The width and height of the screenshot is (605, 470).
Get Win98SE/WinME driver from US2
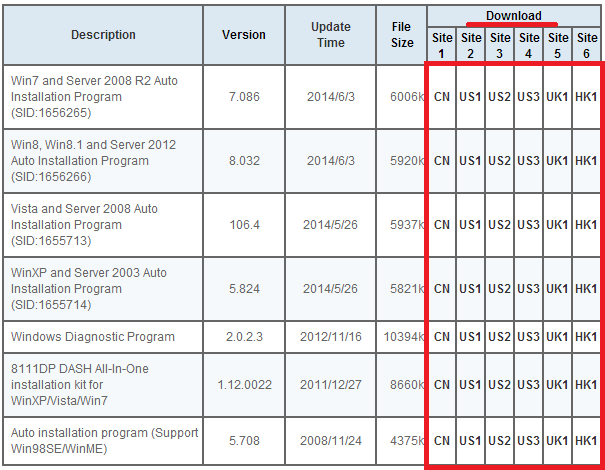click(499, 441)
